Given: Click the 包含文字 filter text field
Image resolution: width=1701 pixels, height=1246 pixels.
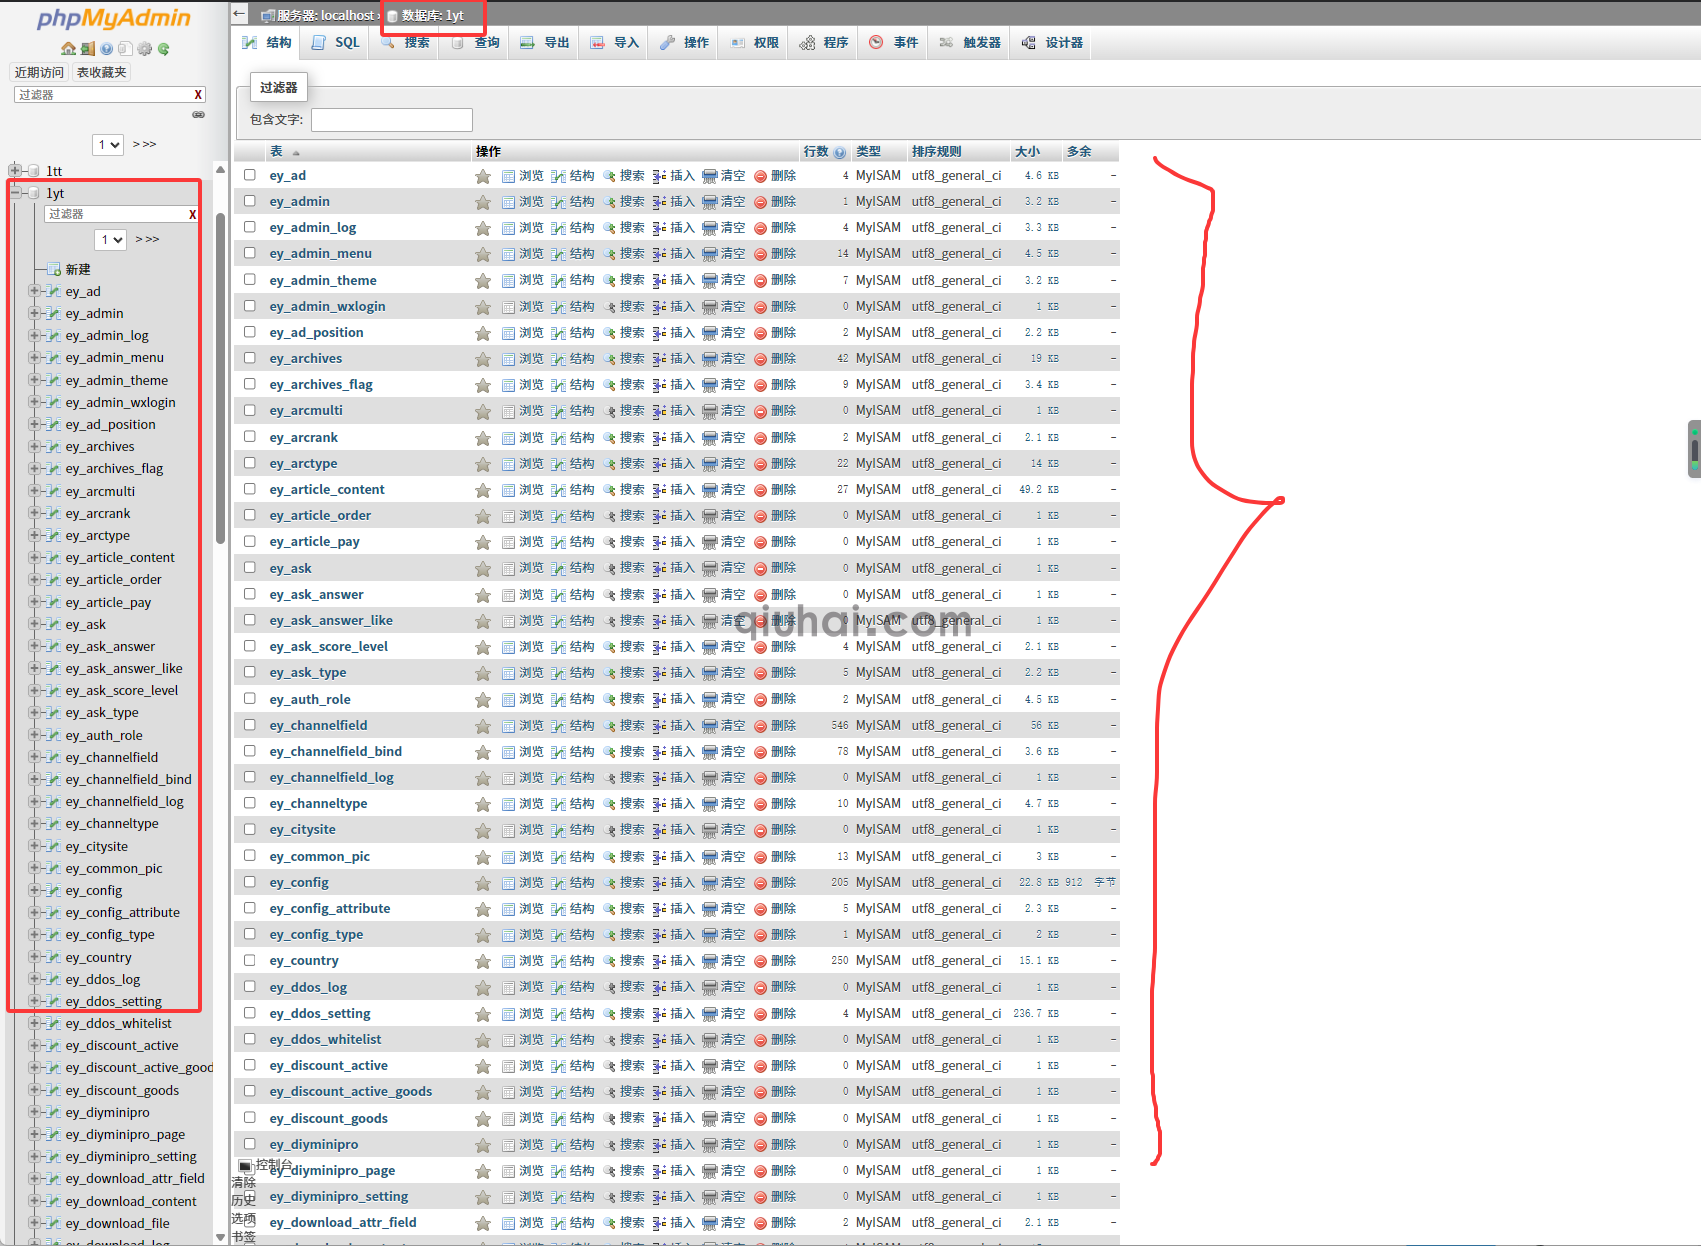Looking at the screenshot, I should [x=392, y=120].
